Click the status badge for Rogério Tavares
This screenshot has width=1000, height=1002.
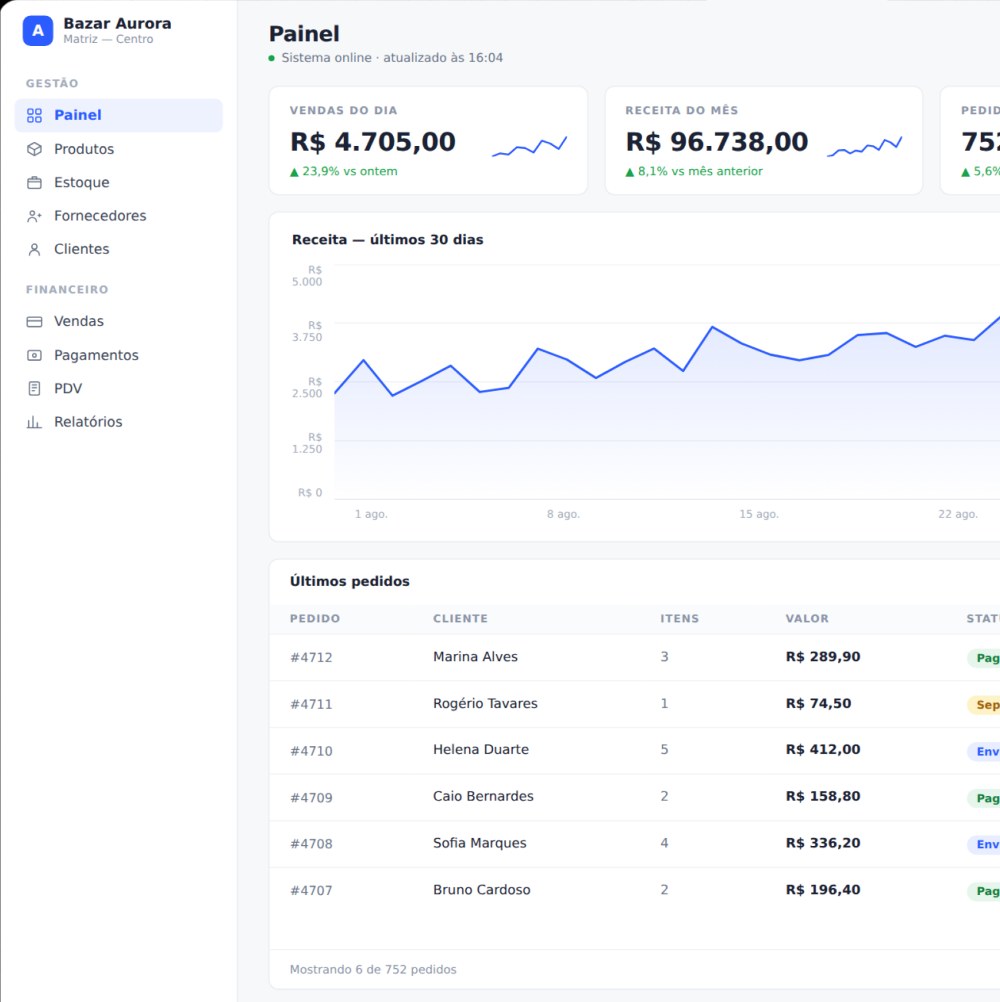click(x=984, y=705)
